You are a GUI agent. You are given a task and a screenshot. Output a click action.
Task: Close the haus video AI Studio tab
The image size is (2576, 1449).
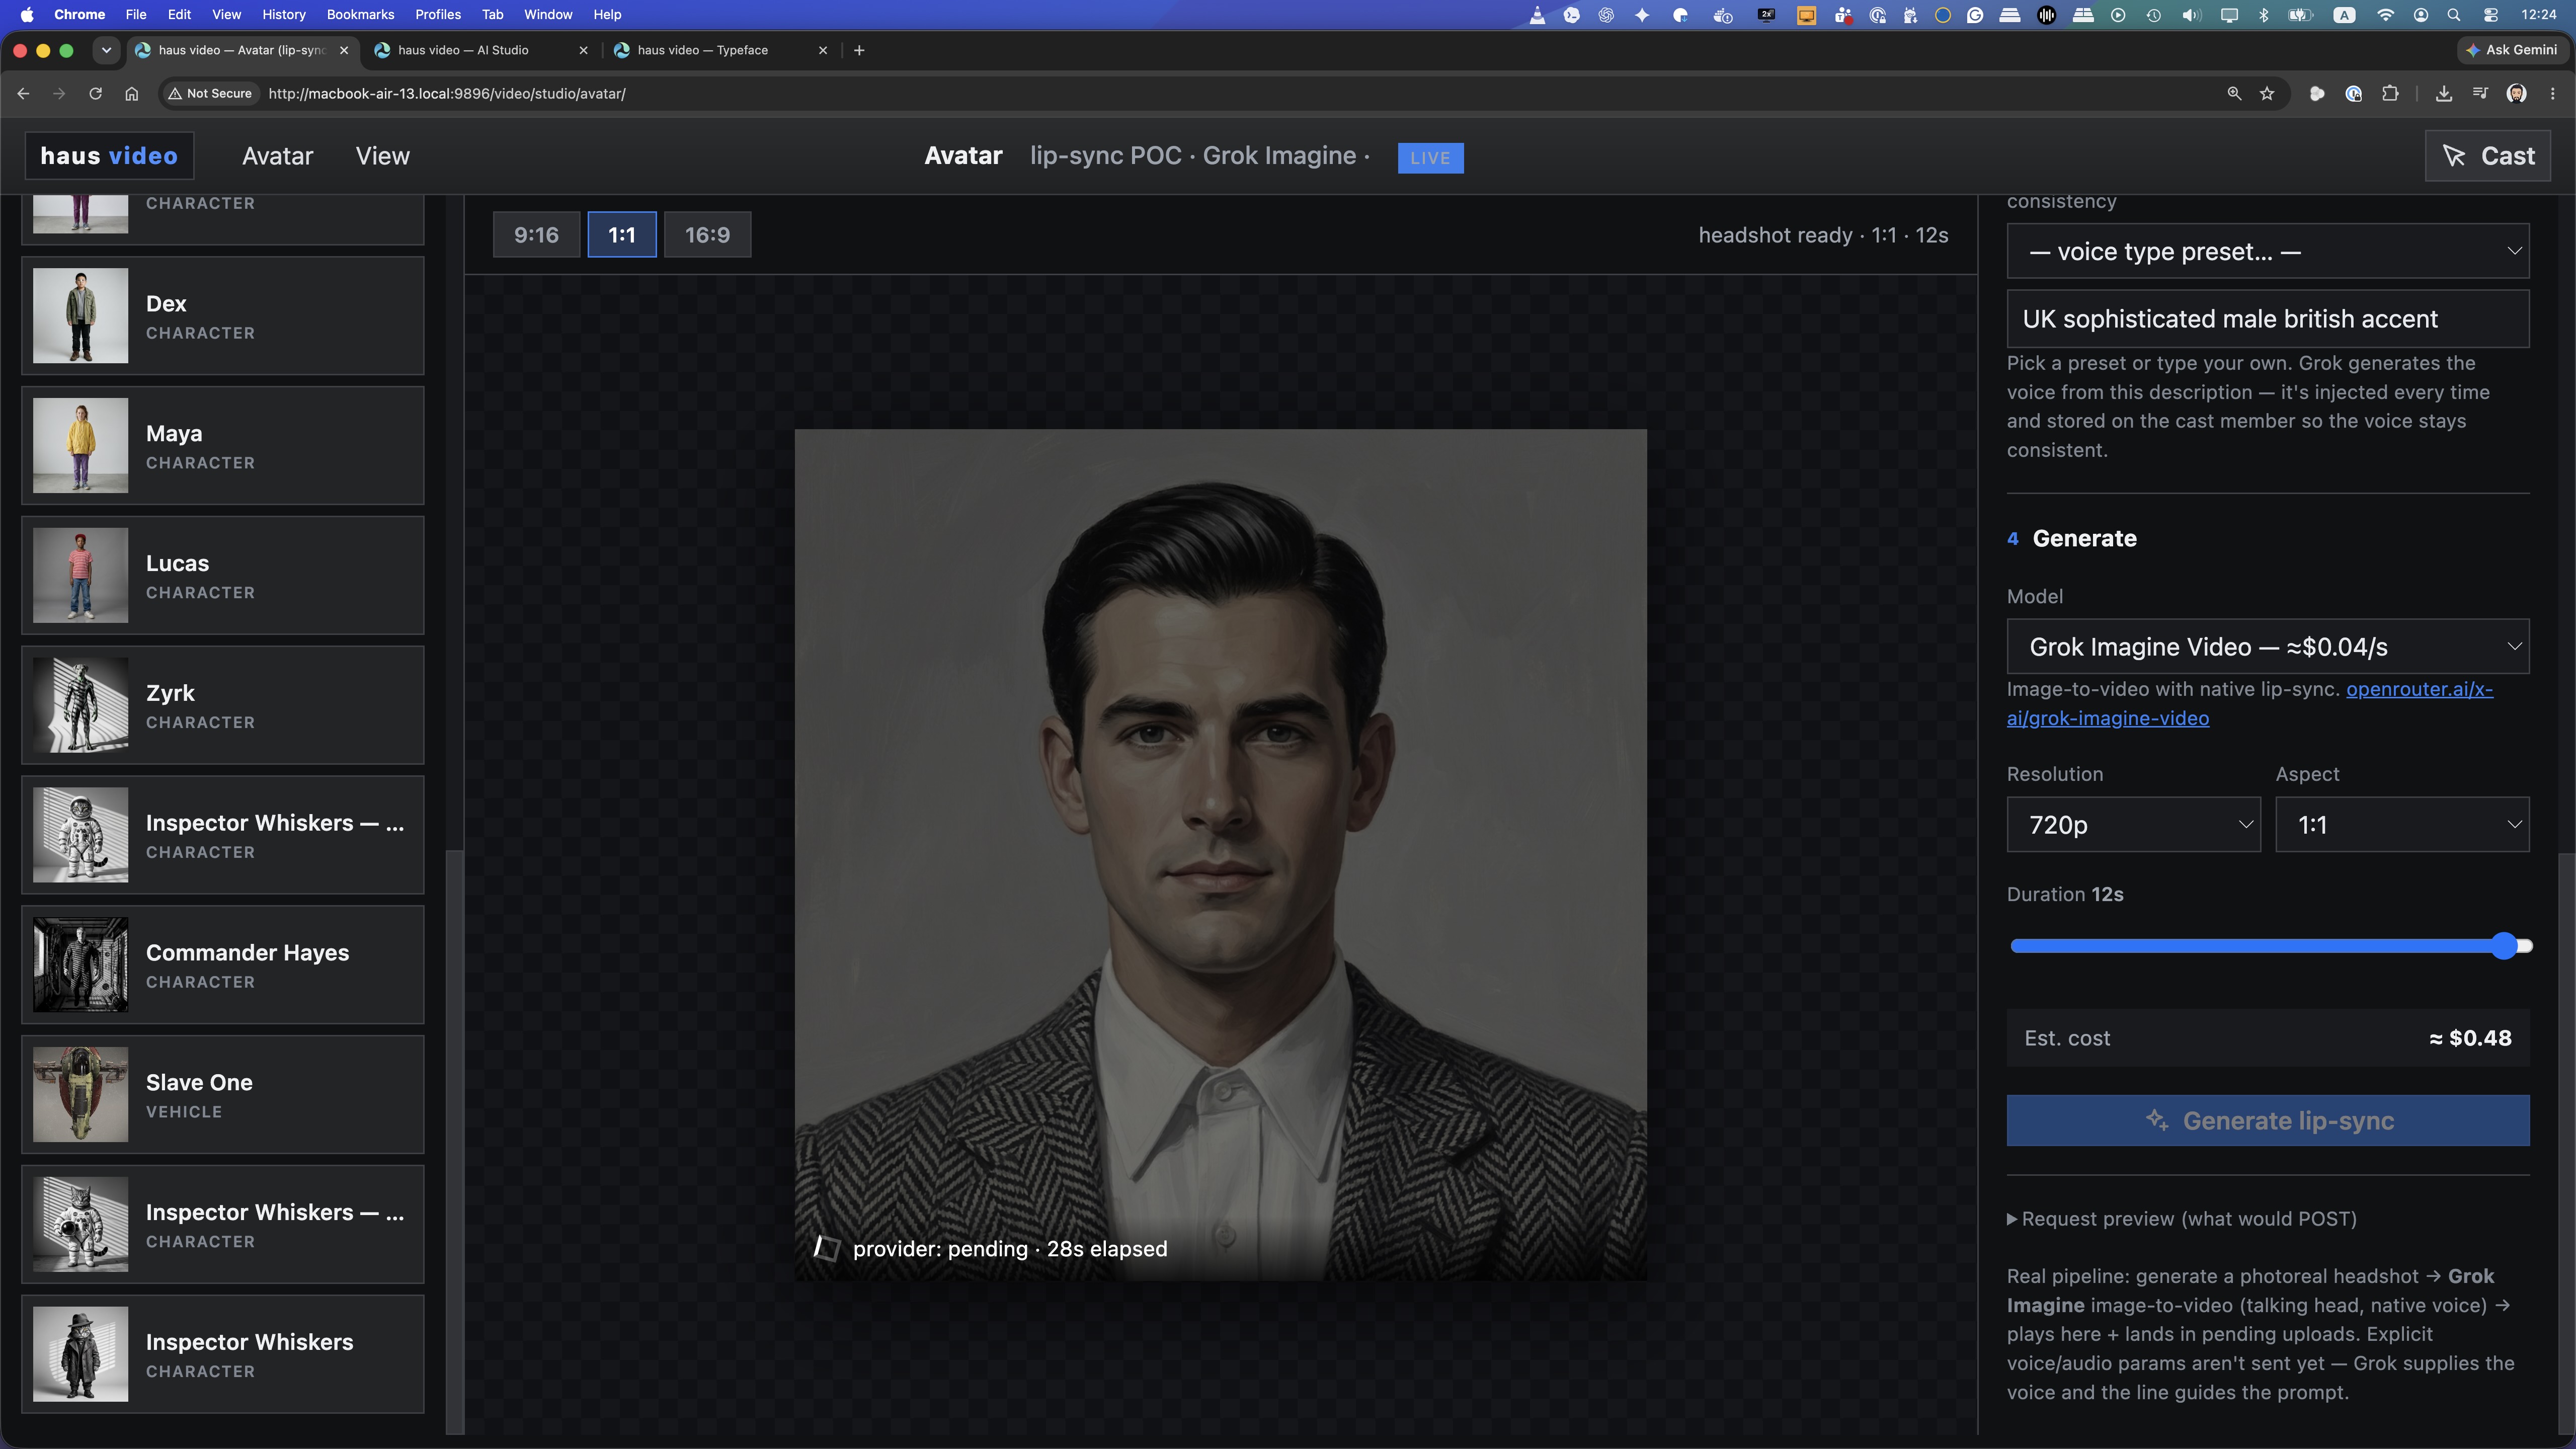pyautogui.click(x=584, y=50)
